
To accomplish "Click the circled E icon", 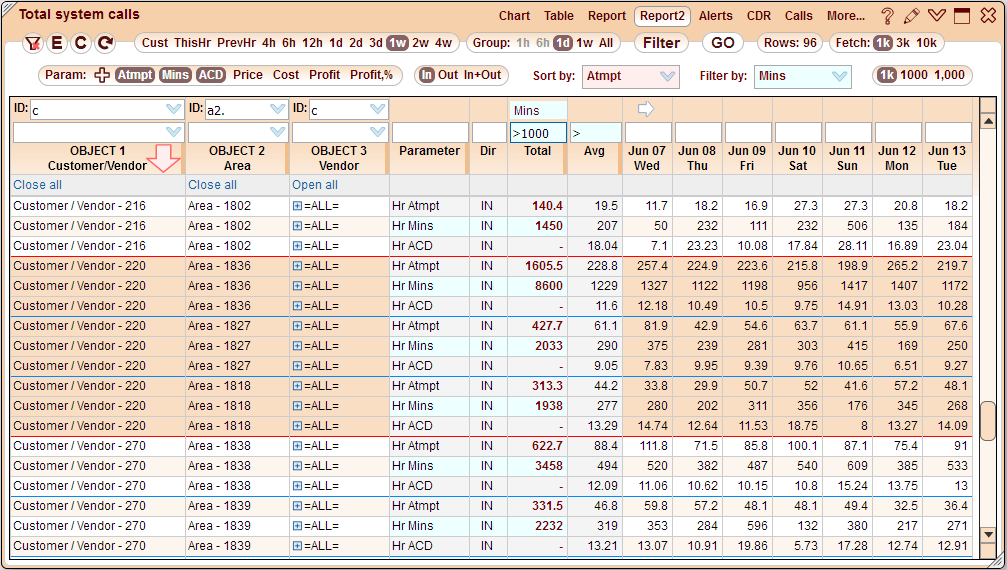I will [x=56, y=44].
